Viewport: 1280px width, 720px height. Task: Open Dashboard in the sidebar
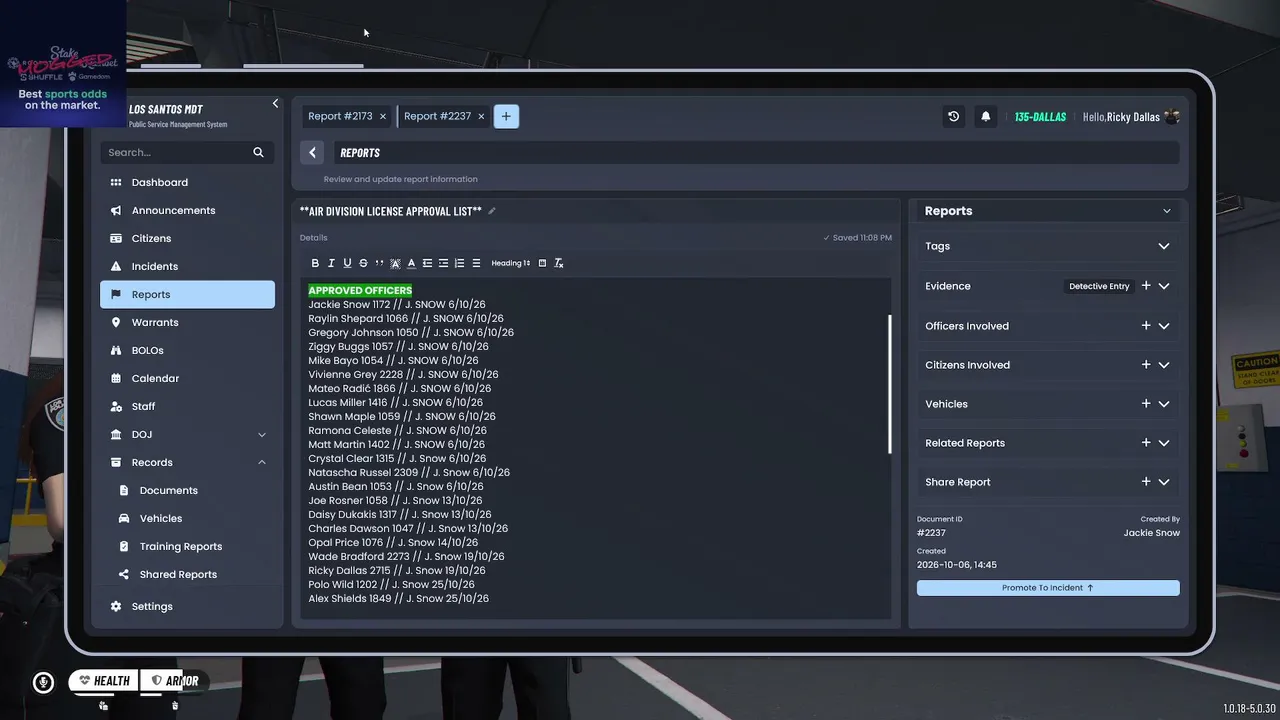tap(187, 182)
